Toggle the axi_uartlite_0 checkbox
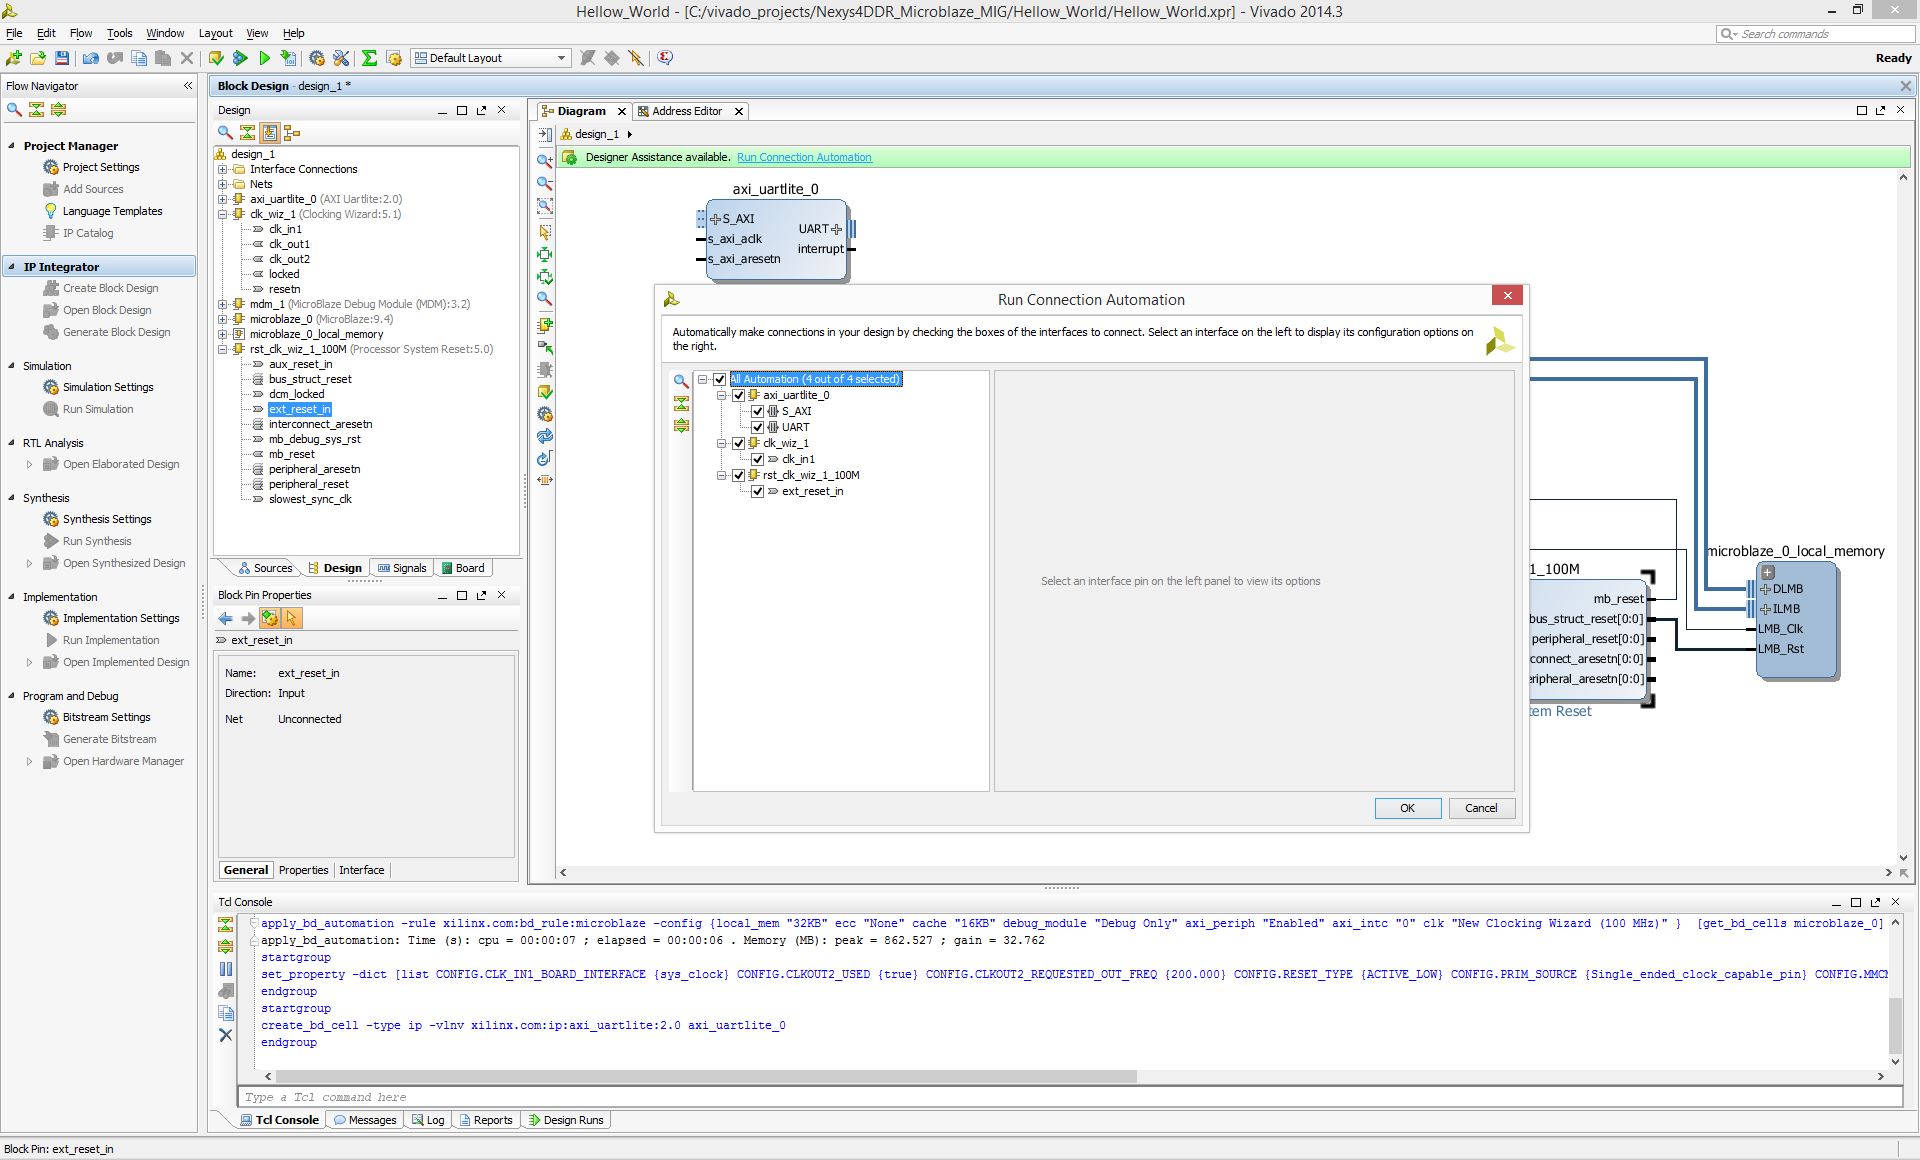This screenshot has height=1160, width=1920. (x=739, y=395)
